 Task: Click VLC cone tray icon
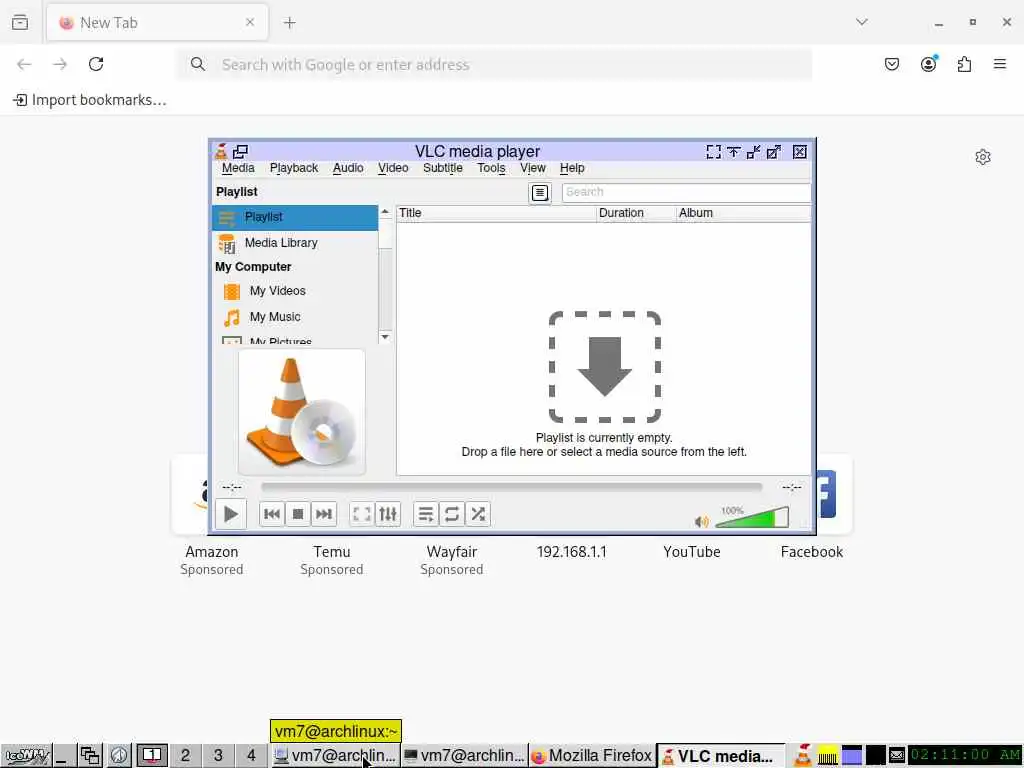(x=802, y=756)
